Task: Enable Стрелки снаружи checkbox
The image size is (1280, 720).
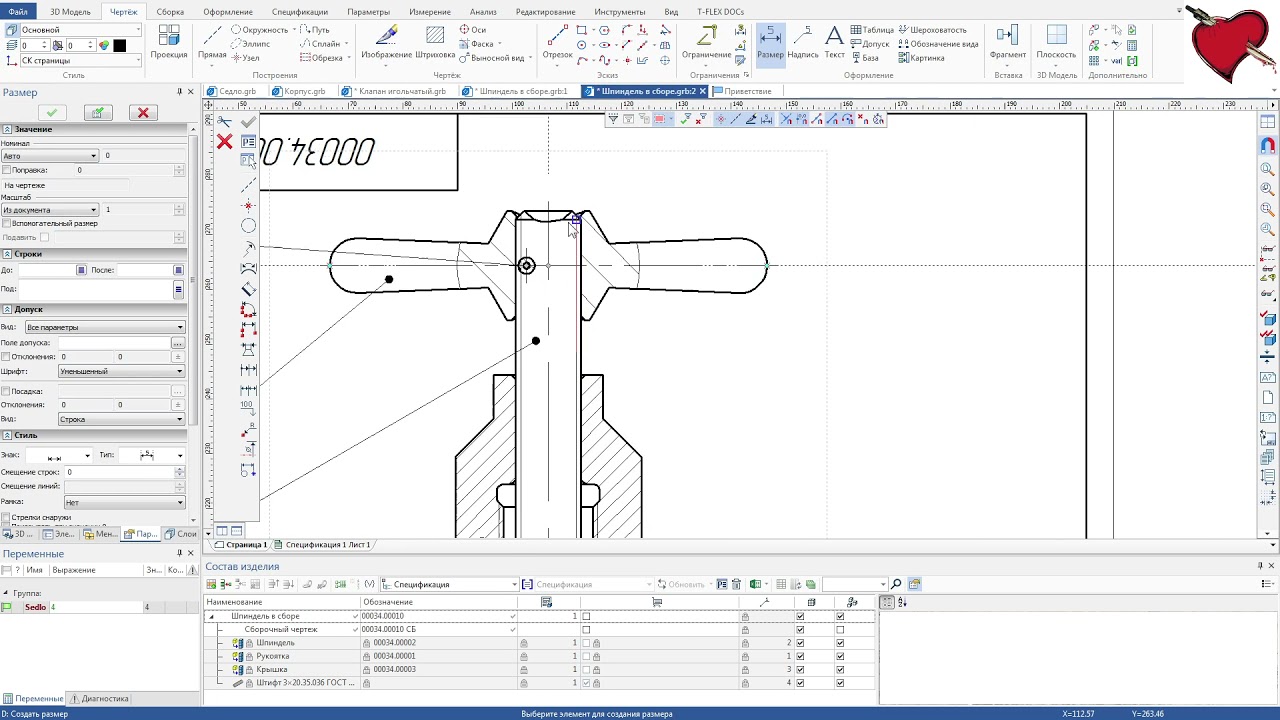Action: tap(6, 518)
